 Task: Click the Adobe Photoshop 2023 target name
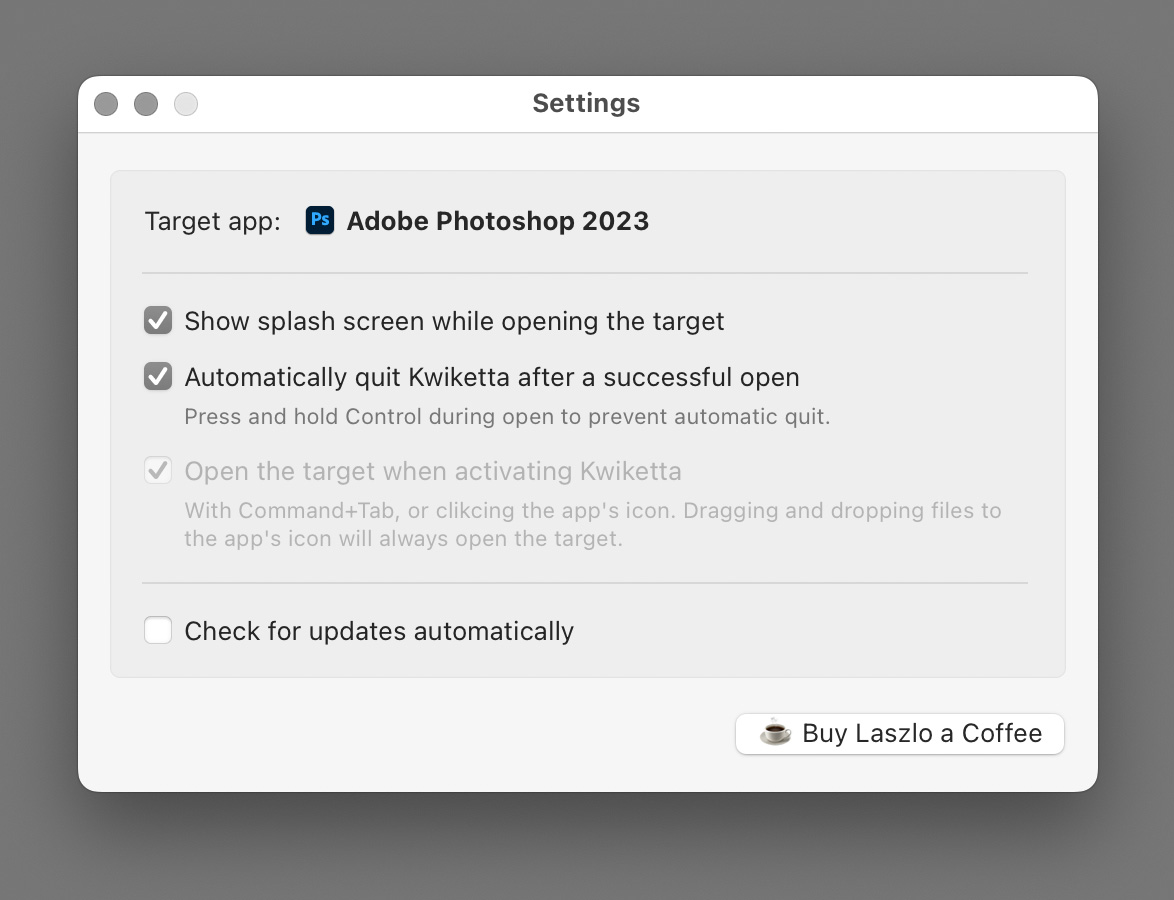(497, 221)
